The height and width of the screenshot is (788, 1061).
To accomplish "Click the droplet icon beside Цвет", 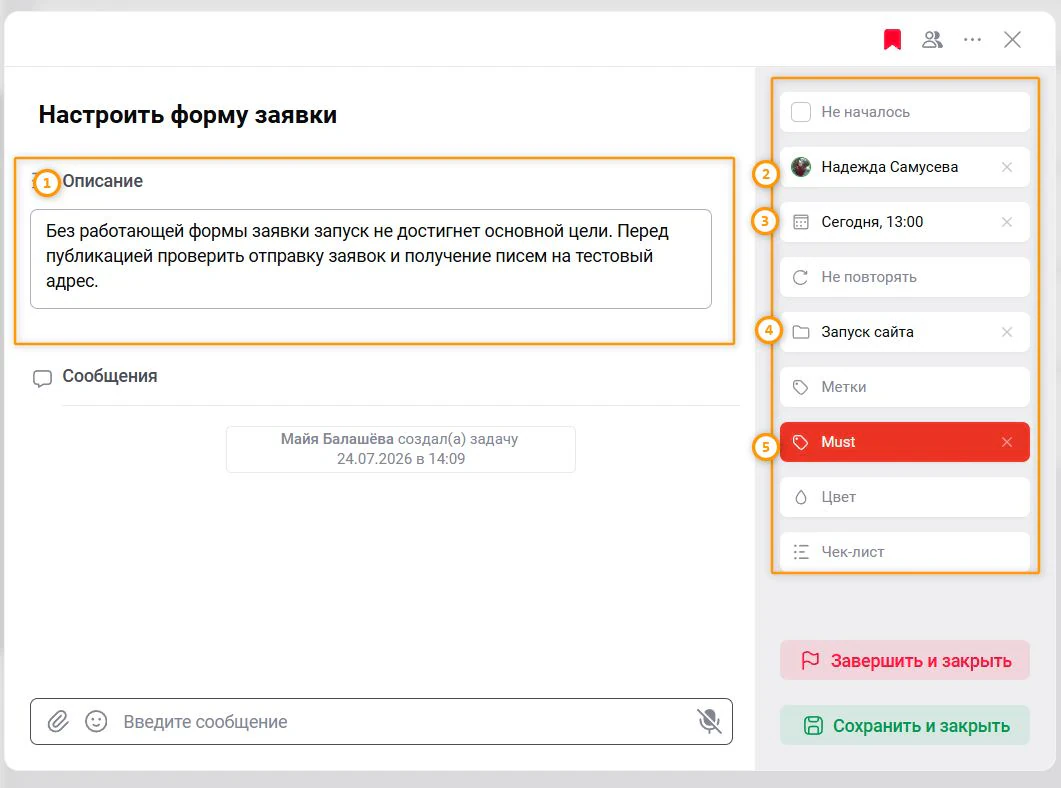I will pyautogui.click(x=800, y=497).
